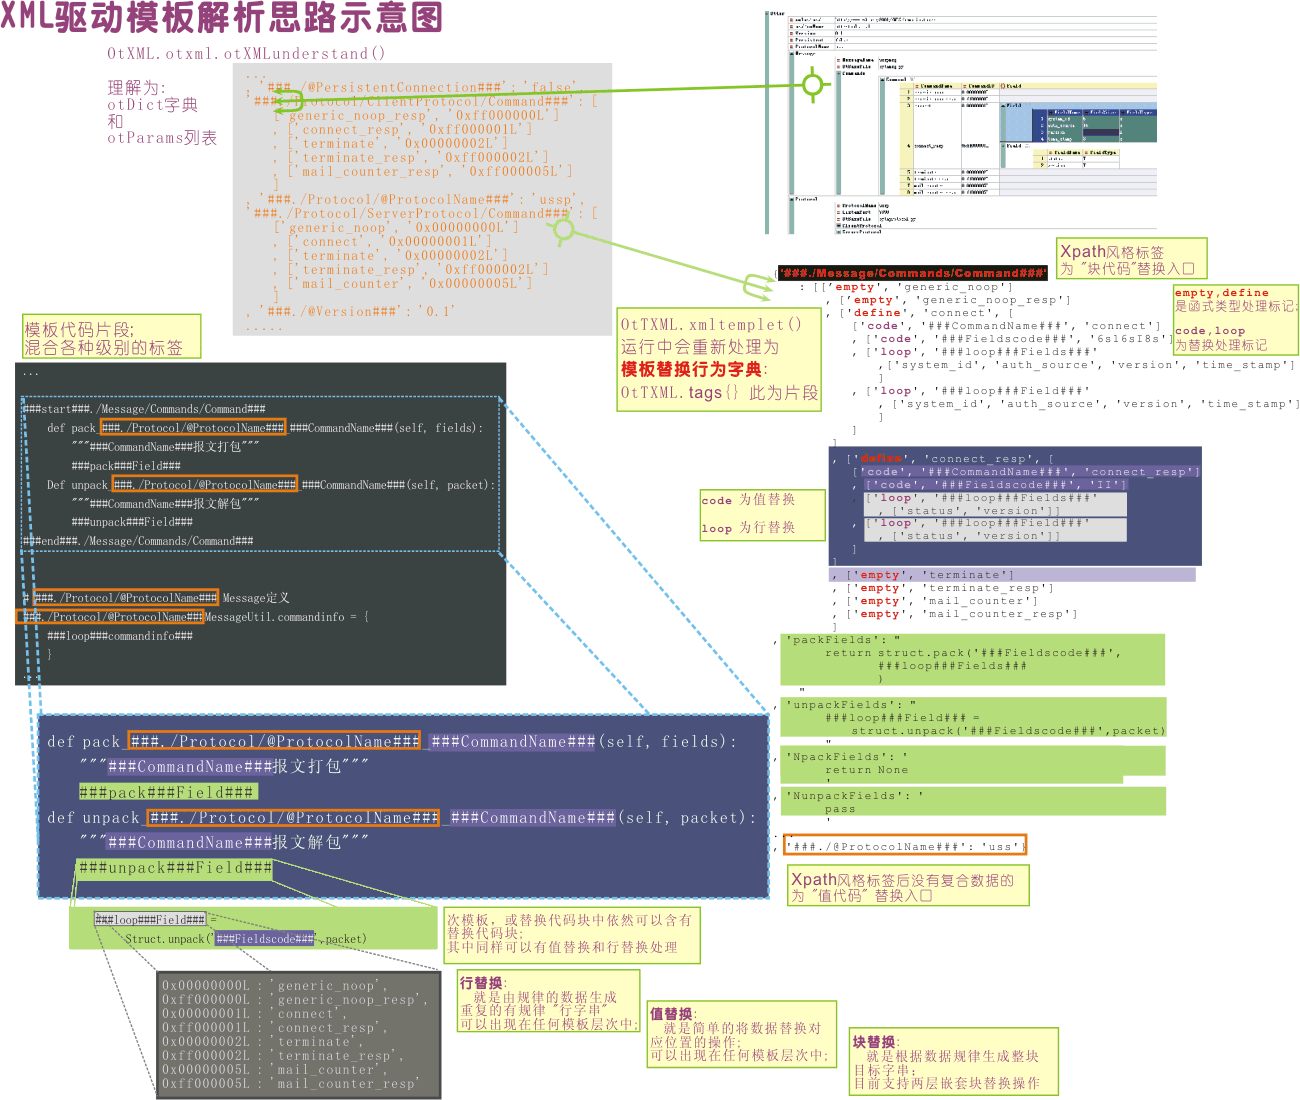
Task: Click the orange-boxed ProtocolName tag after 'def pack_' in large panel
Action: point(274,742)
